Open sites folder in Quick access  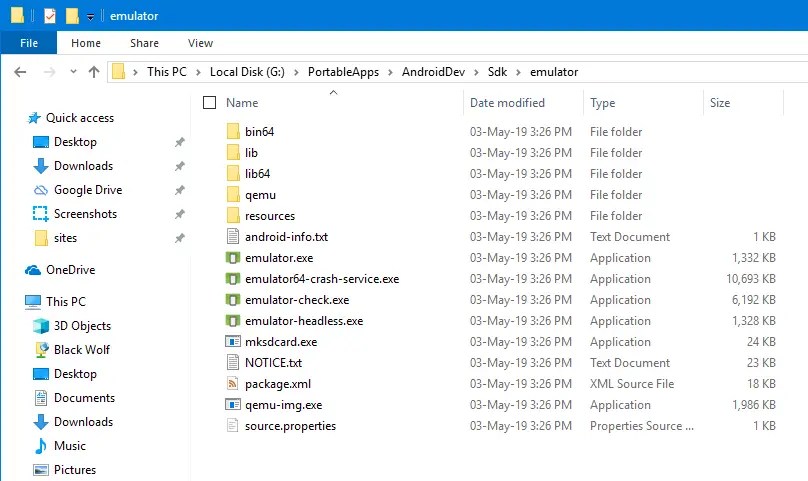coord(55,238)
